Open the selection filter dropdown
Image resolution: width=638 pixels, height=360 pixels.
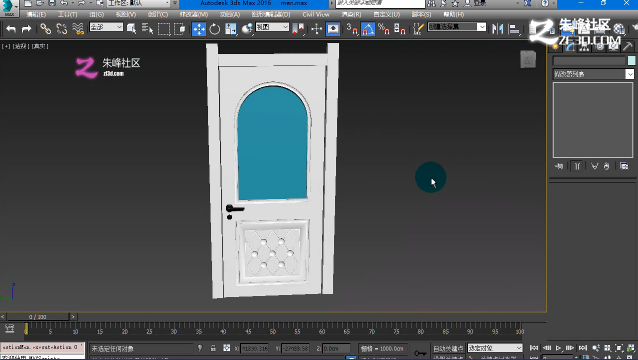pos(106,27)
